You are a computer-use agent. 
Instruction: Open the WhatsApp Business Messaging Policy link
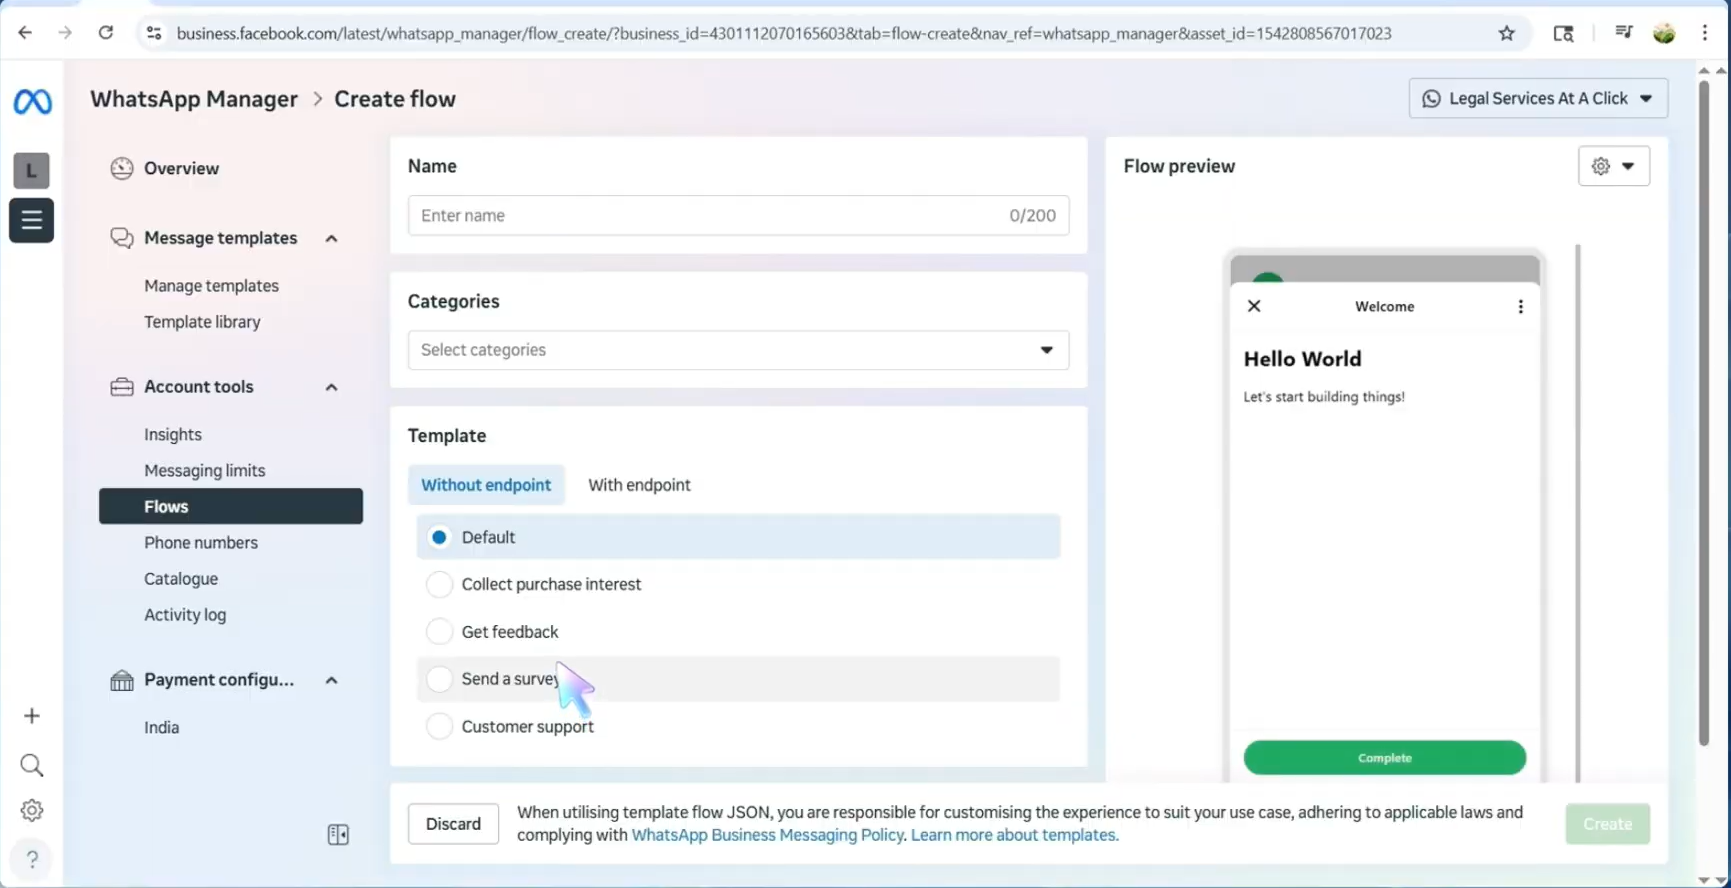(767, 835)
